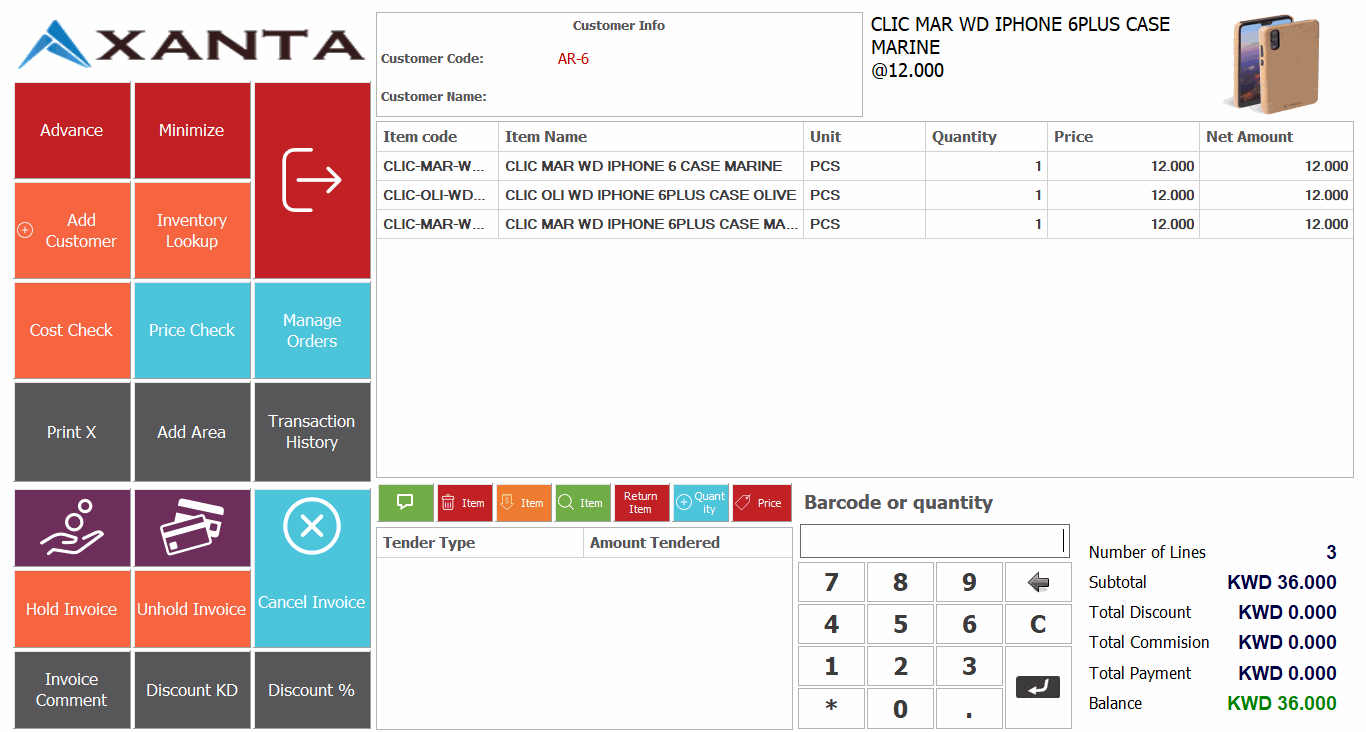Select row CLIC OLI WD IPHONE 6PLUS CASE OLIVE
1366x732 pixels.
(x=865, y=195)
